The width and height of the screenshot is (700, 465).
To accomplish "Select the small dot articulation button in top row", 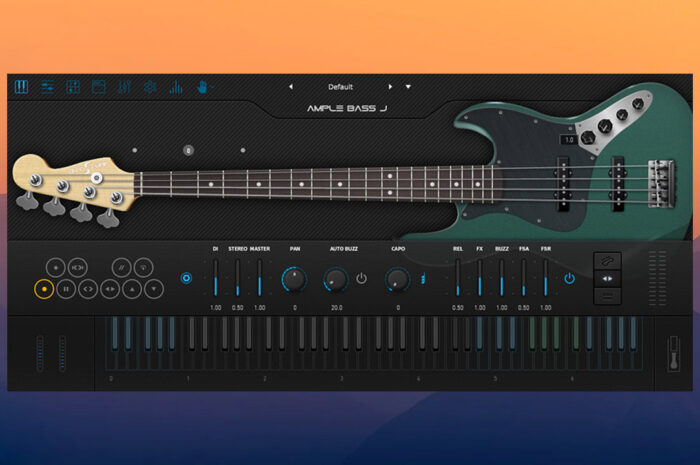I will click(55, 267).
